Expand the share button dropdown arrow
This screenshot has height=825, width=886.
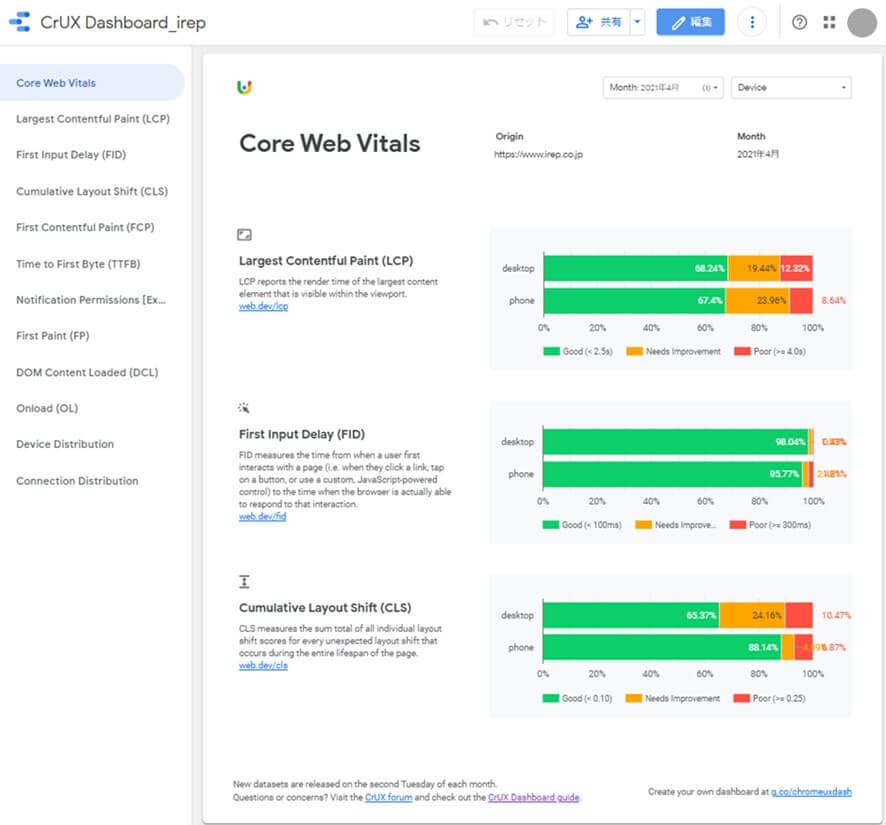click(638, 22)
